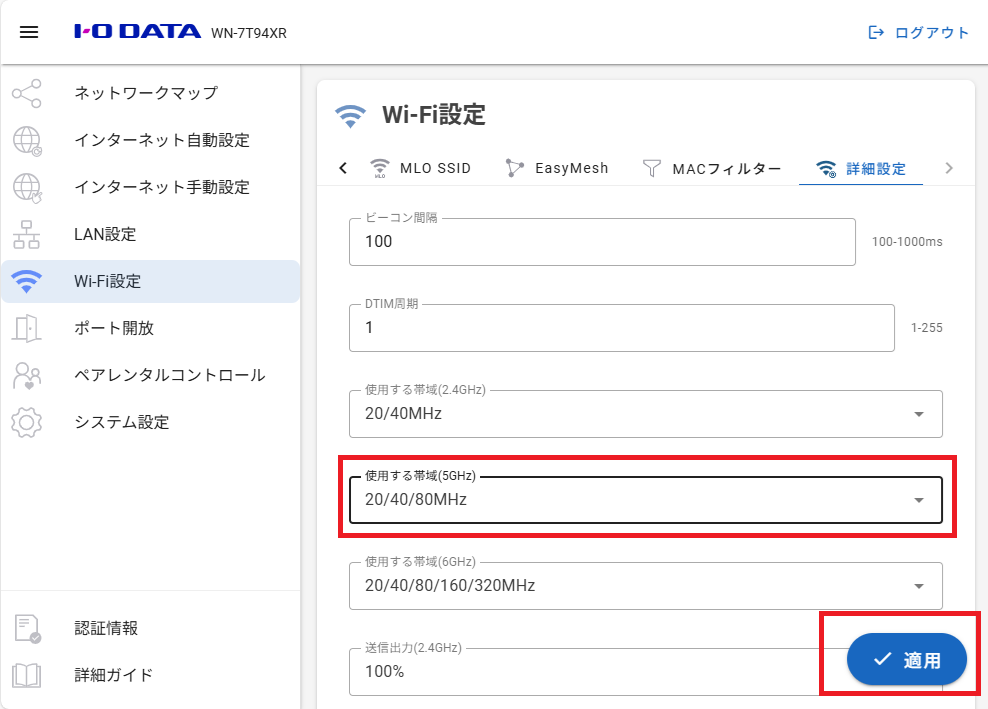The height and width of the screenshot is (709, 988).
Task: Switch to the MACフィルター tab
Action: coord(713,168)
